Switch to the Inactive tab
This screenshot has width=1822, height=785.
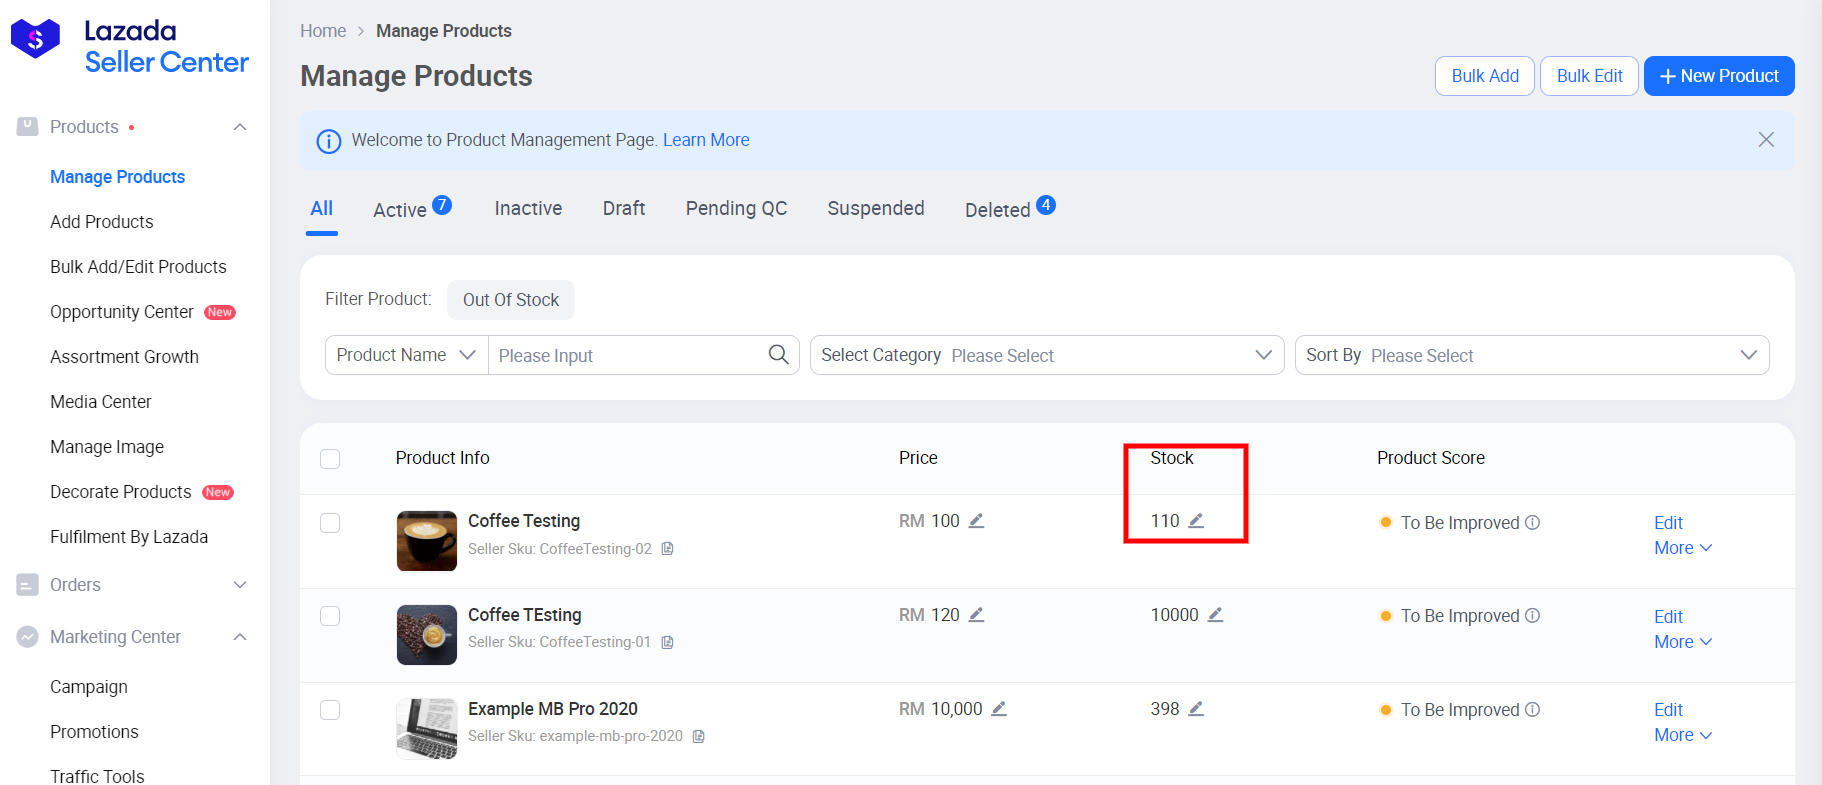pos(528,208)
